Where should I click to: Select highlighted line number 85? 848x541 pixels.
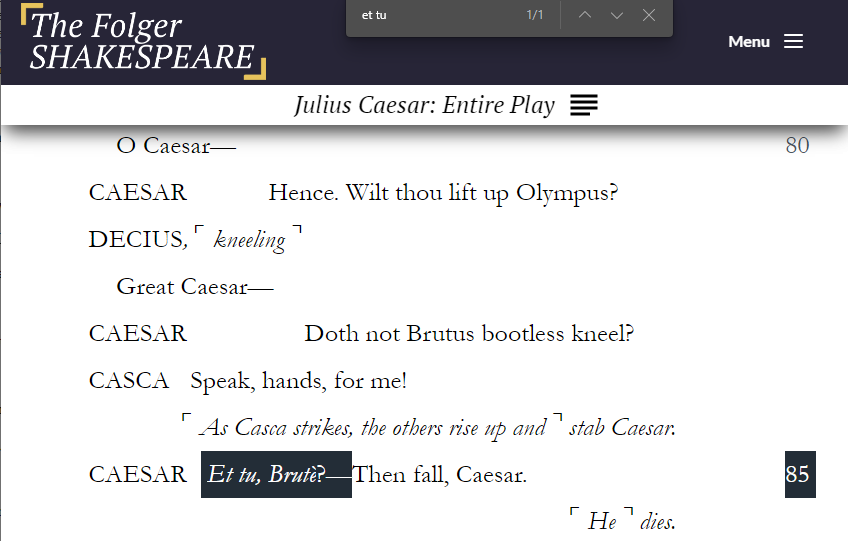[x=798, y=474]
